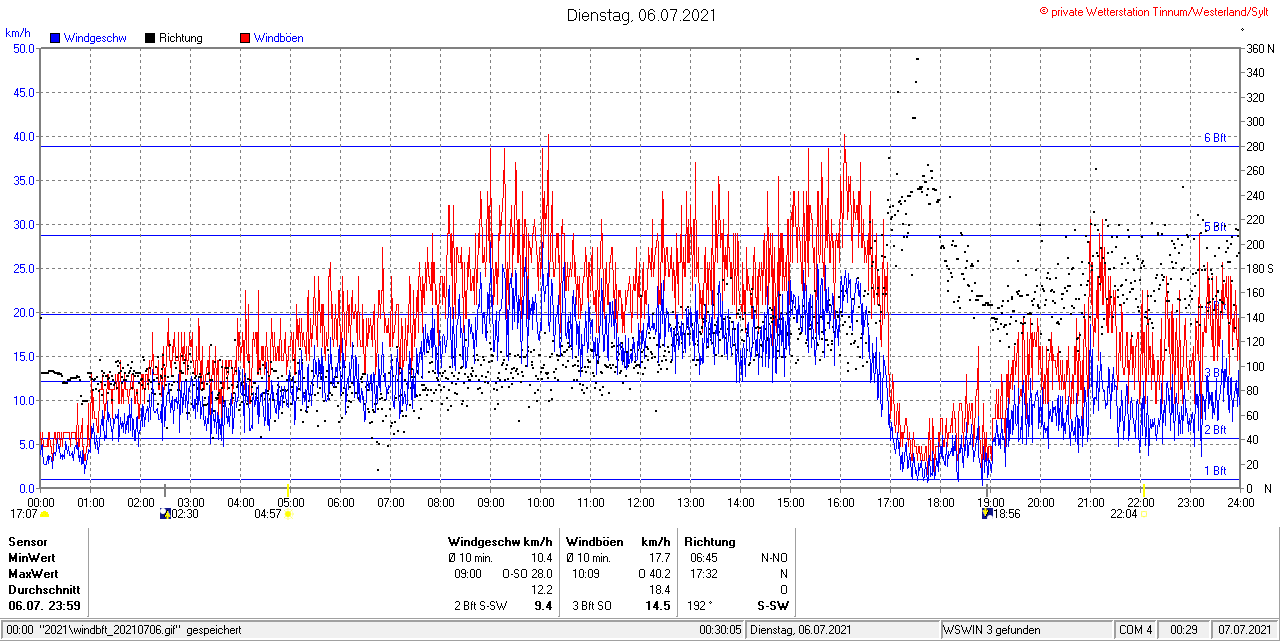Click the 00:29 status bar entry
1280x641 pixels.
pyautogui.click(x=1185, y=630)
